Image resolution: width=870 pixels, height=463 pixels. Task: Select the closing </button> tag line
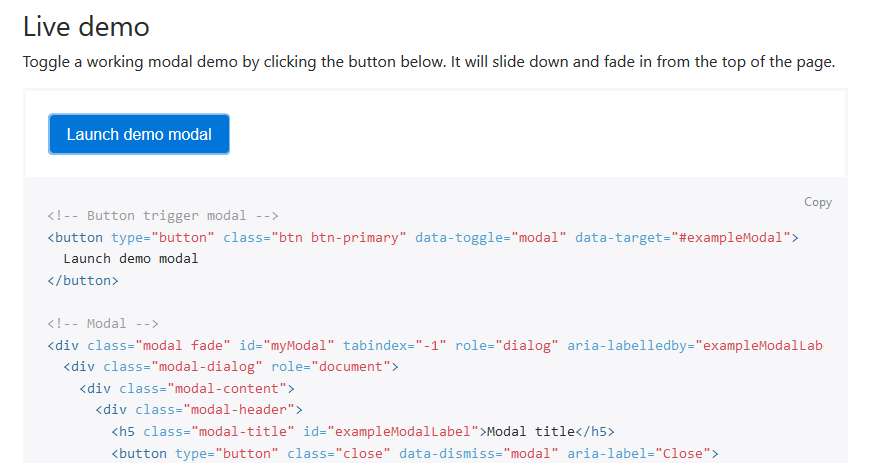coord(83,280)
